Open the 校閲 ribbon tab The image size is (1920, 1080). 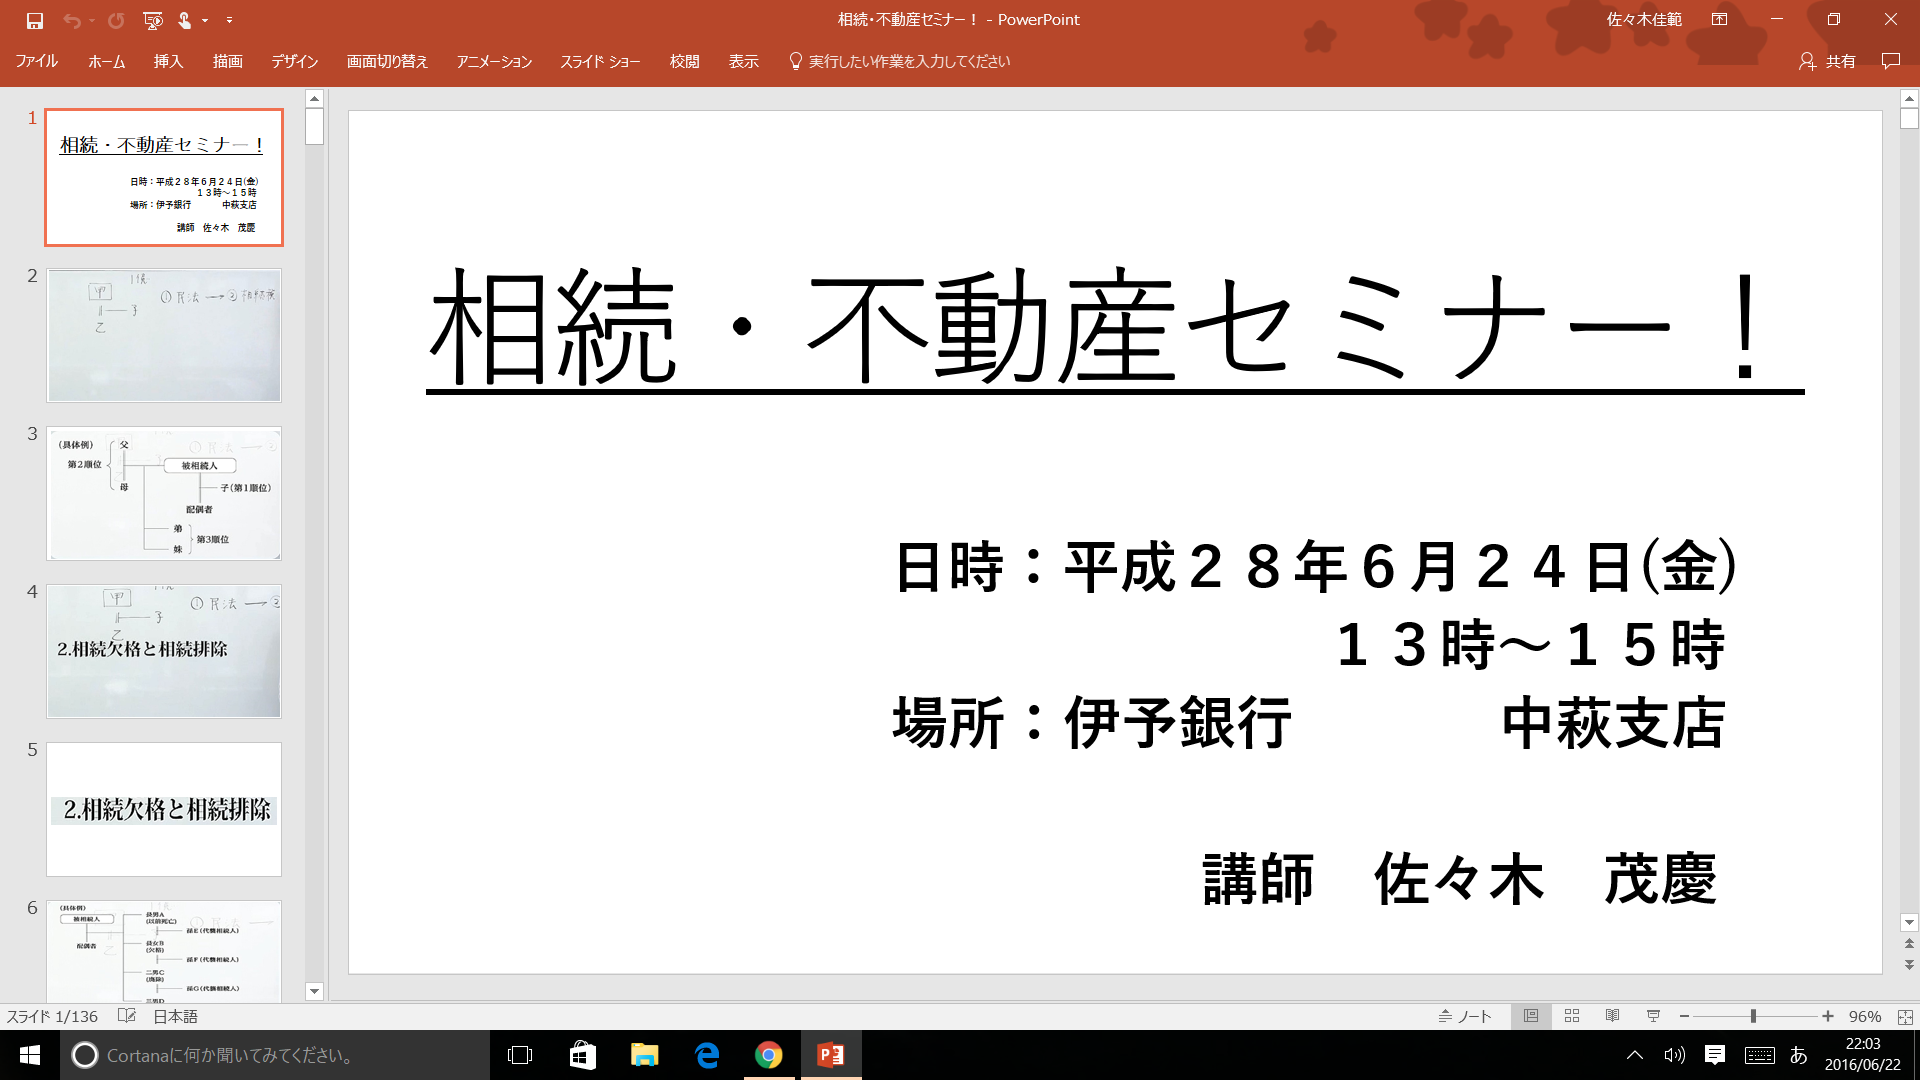[684, 61]
